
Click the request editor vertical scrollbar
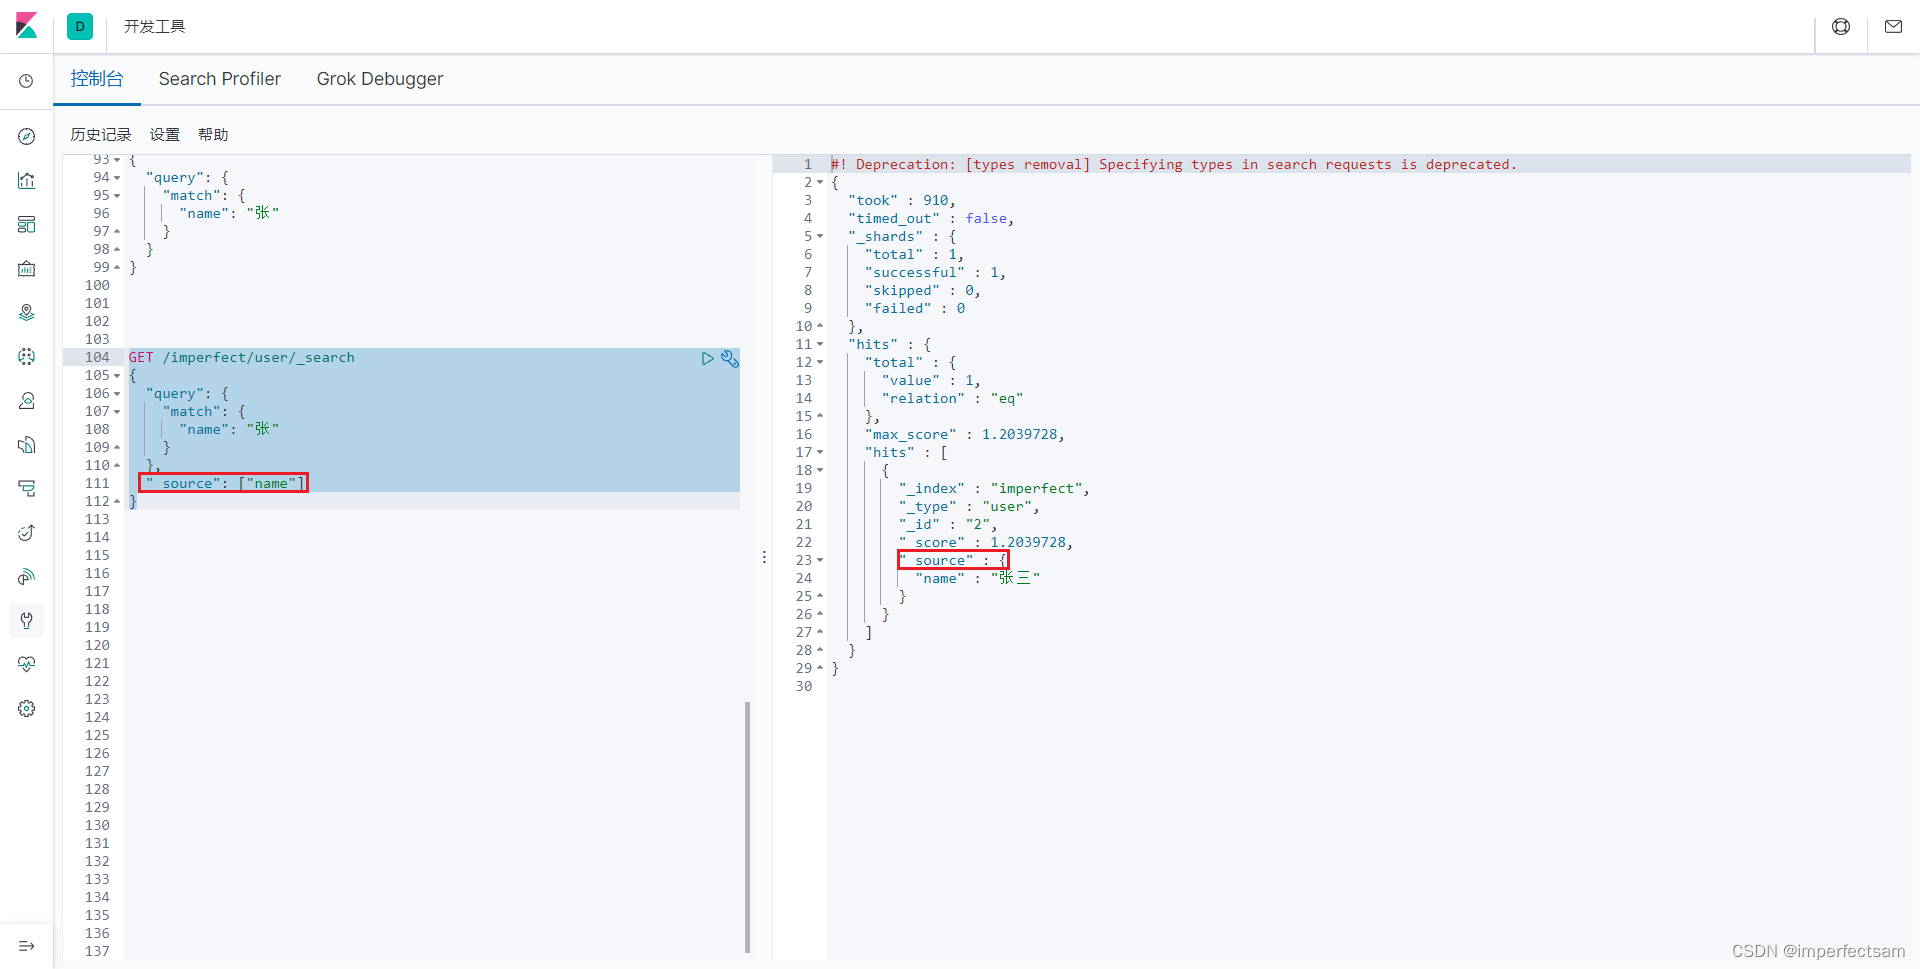pyautogui.click(x=747, y=827)
